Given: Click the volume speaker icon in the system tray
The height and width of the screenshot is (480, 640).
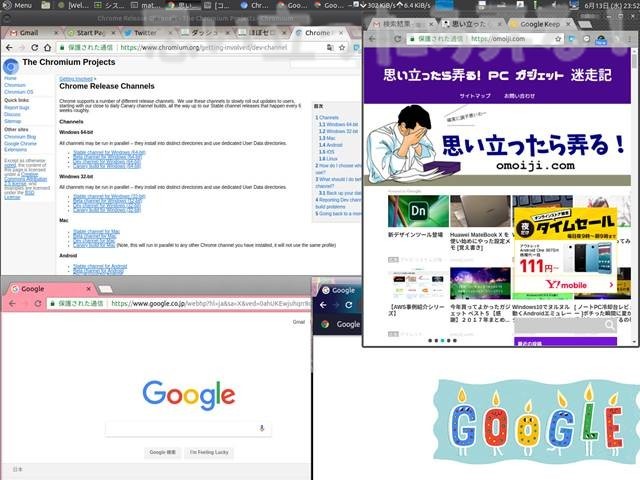Looking at the screenshot, I should 554,5.
